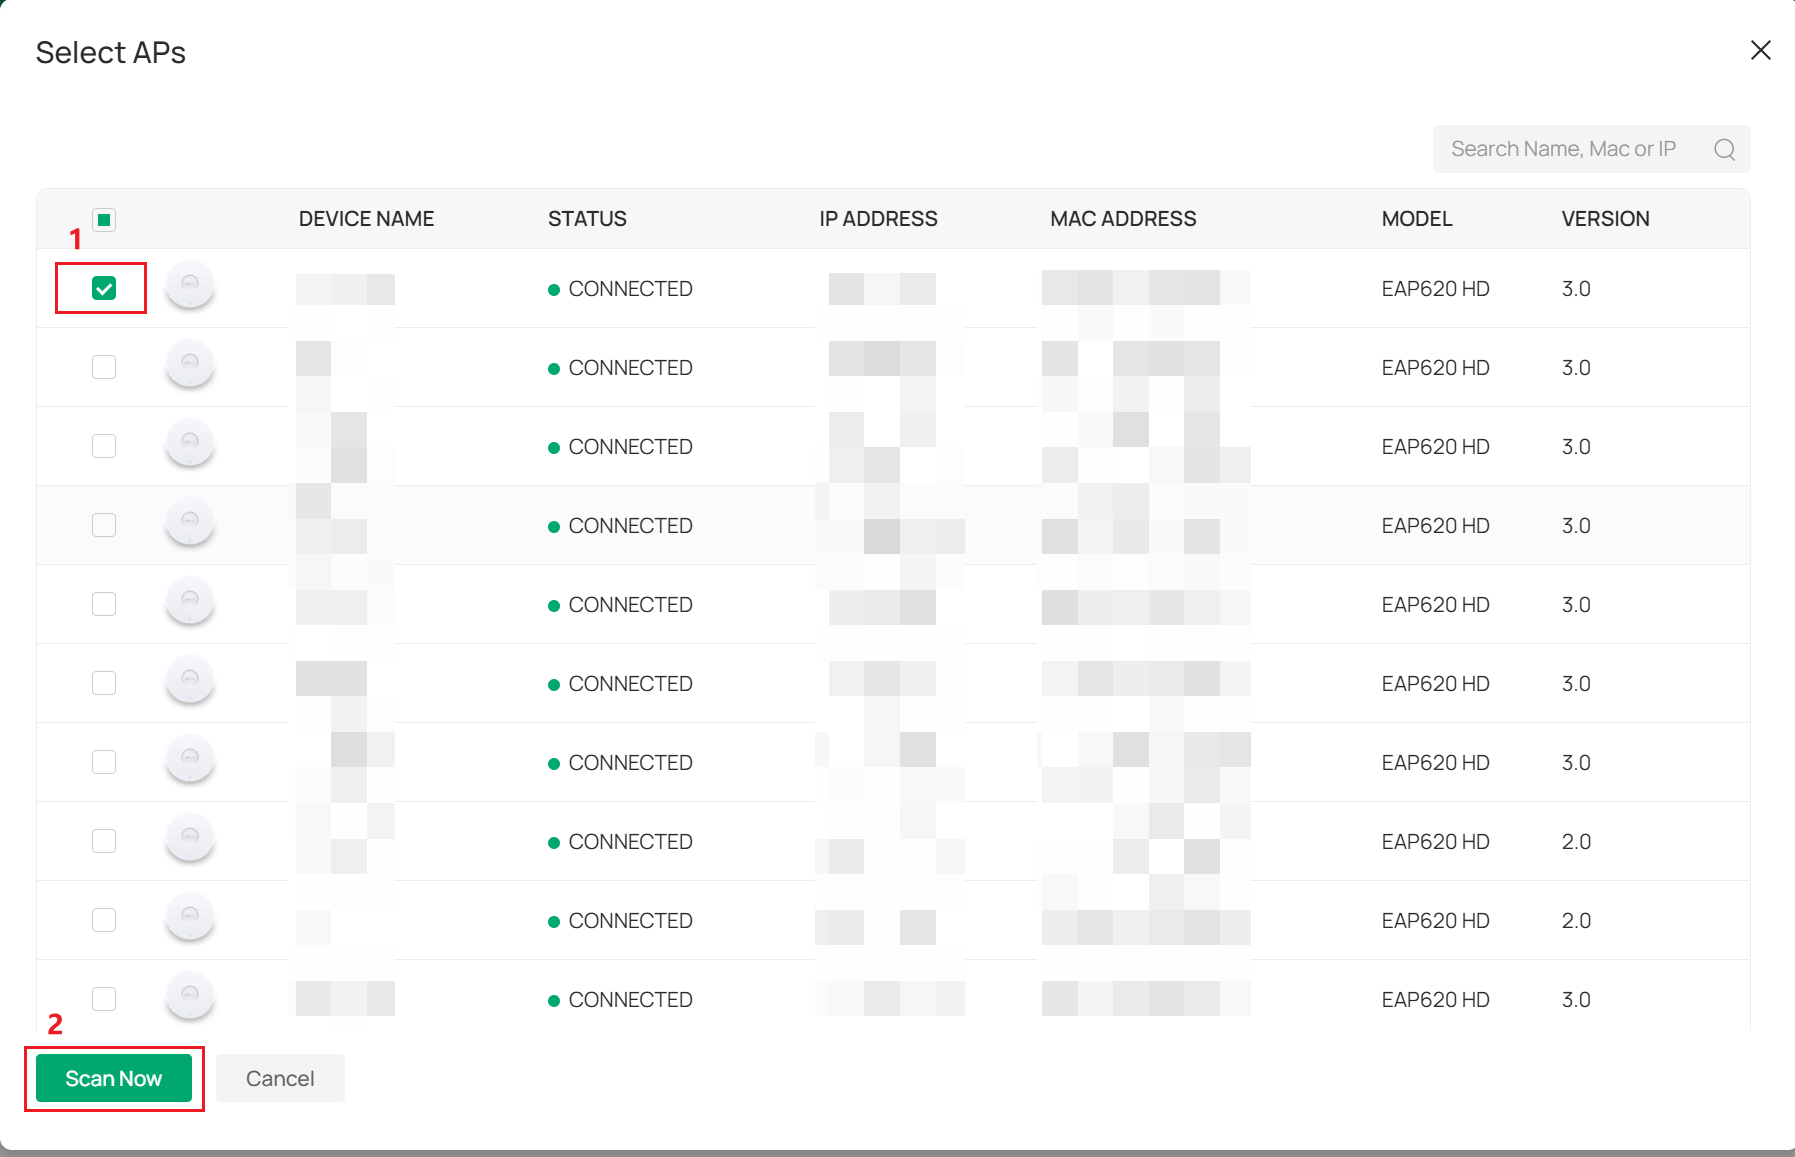Screen dimensions: 1795x1157
Task: Click the STATUS column header
Action: [587, 219]
